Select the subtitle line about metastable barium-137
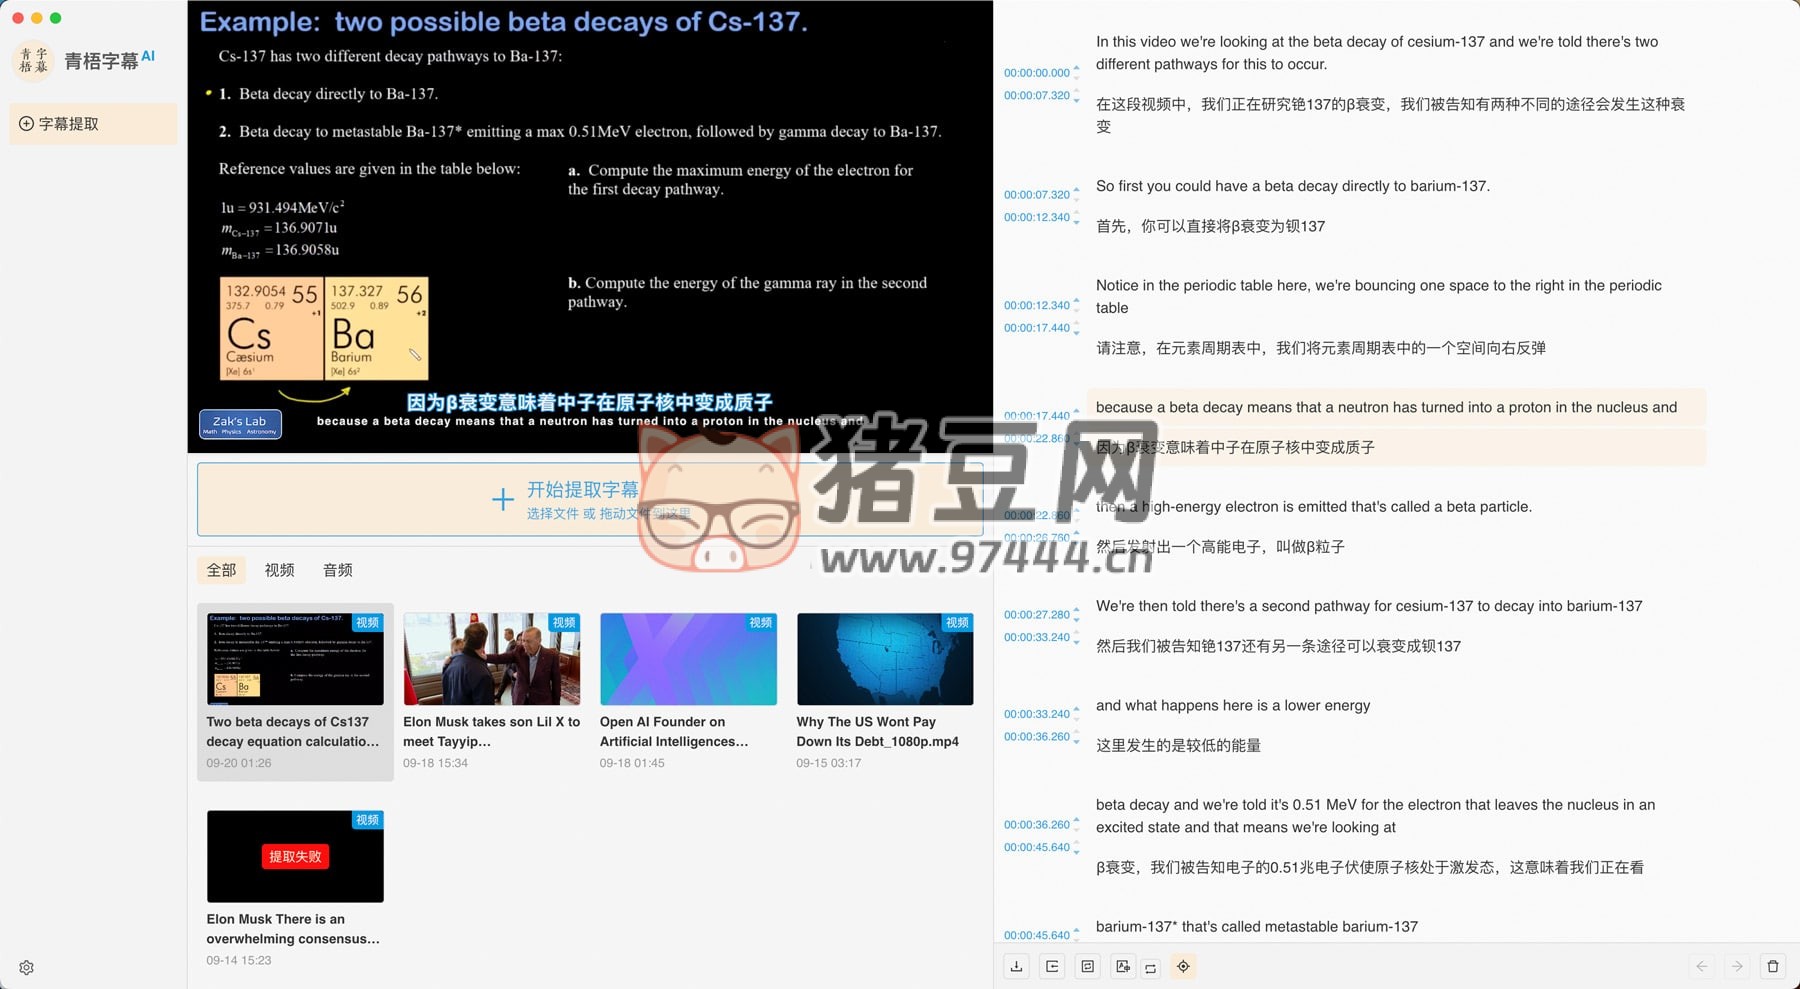Image resolution: width=1800 pixels, height=989 pixels. tap(1256, 926)
